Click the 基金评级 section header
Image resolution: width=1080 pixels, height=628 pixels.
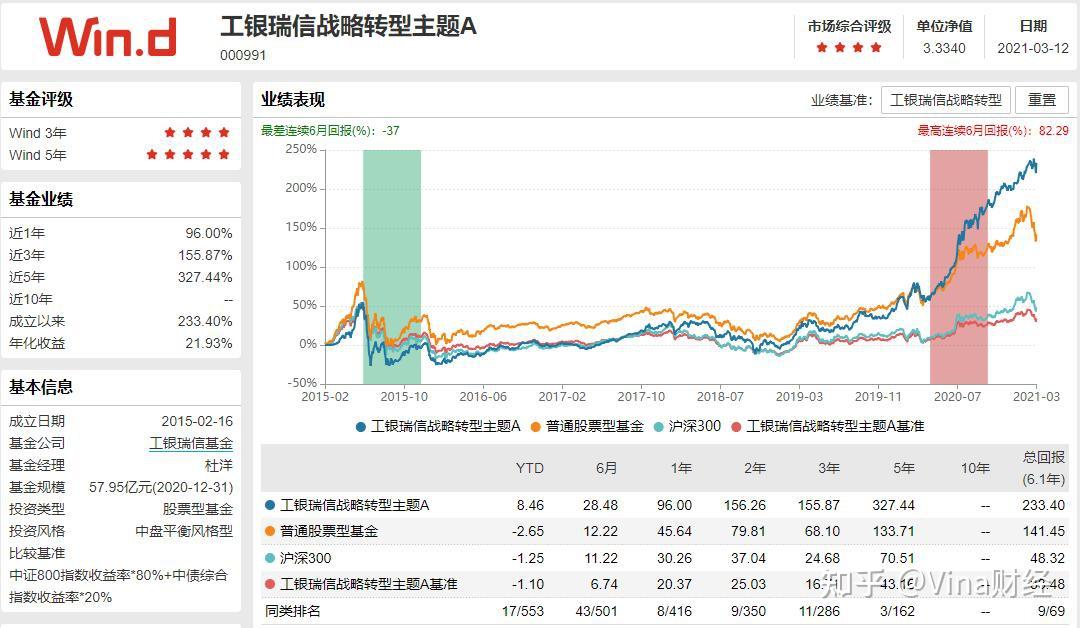click(41, 99)
